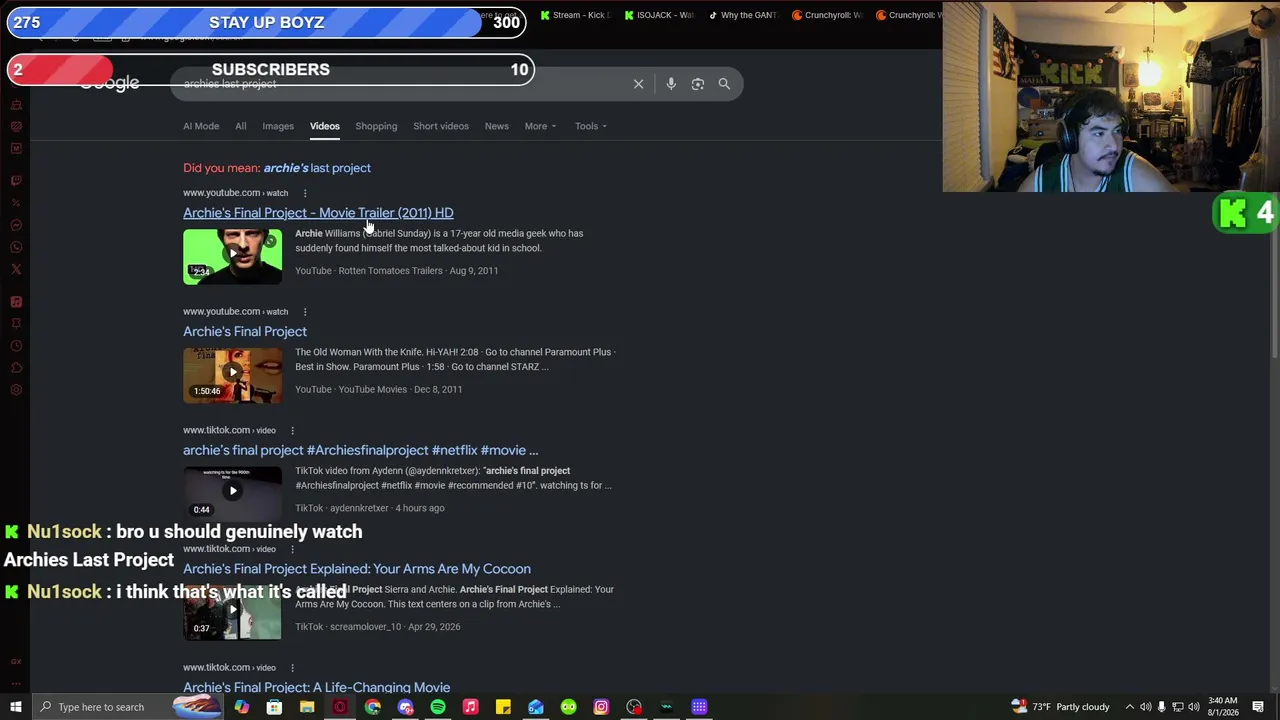Open the network tray icon
1280x720 pixels.
pyautogui.click(x=1177, y=707)
